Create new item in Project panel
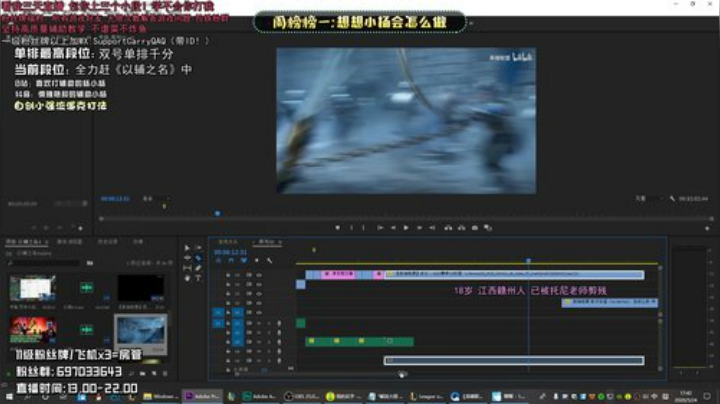This screenshot has height=404, width=720. tap(154, 374)
